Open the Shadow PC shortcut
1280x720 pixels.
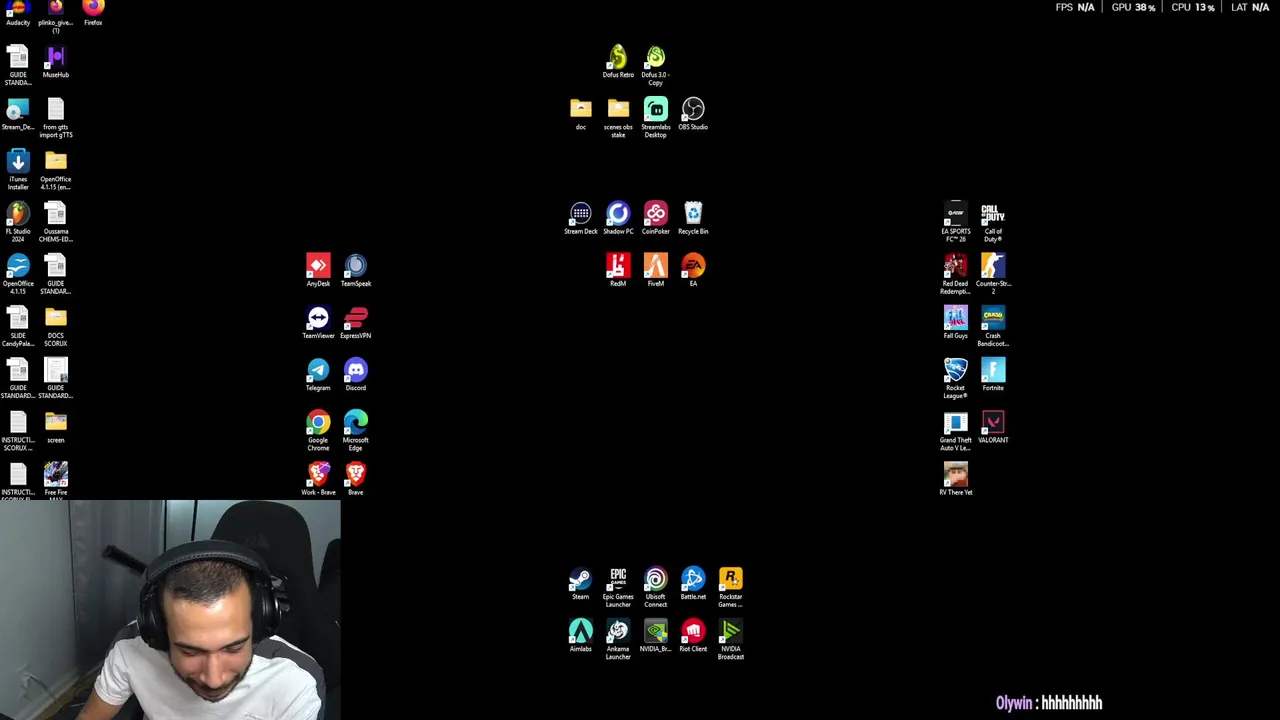tap(618, 217)
